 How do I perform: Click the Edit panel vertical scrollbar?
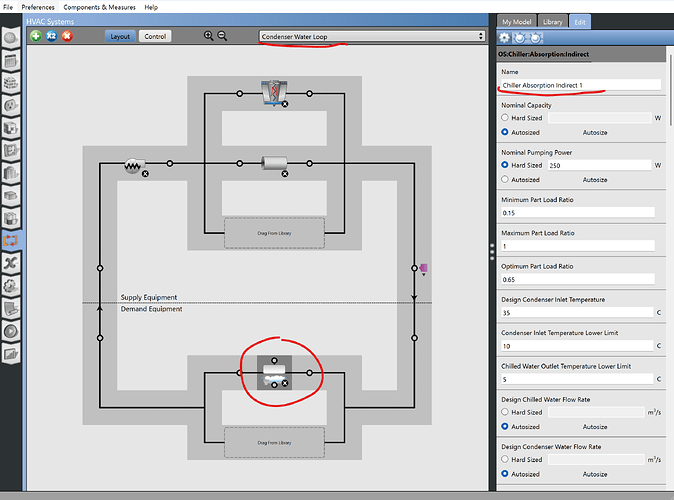[x=670, y=90]
